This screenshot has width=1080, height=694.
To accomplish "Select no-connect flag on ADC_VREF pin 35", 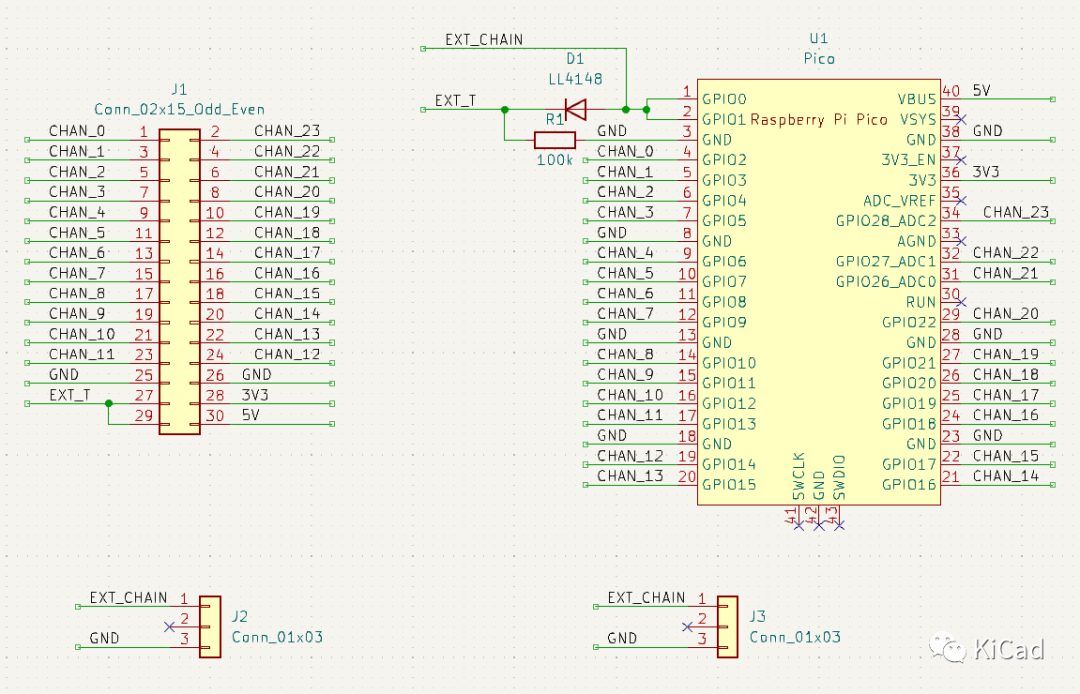I will pos(962,201).
